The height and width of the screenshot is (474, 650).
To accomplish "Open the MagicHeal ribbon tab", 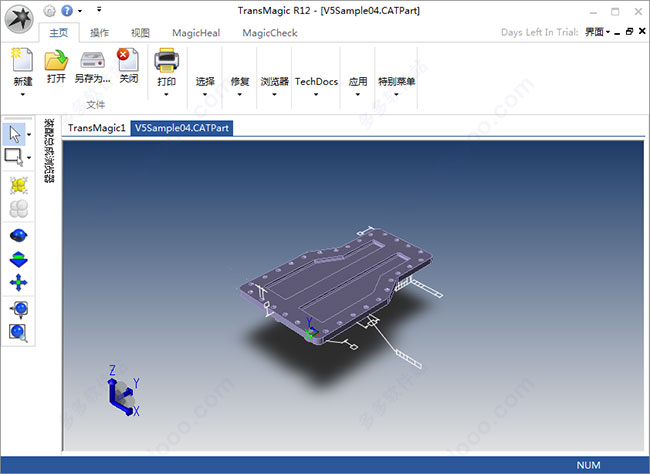I will [x=196, y=33].
